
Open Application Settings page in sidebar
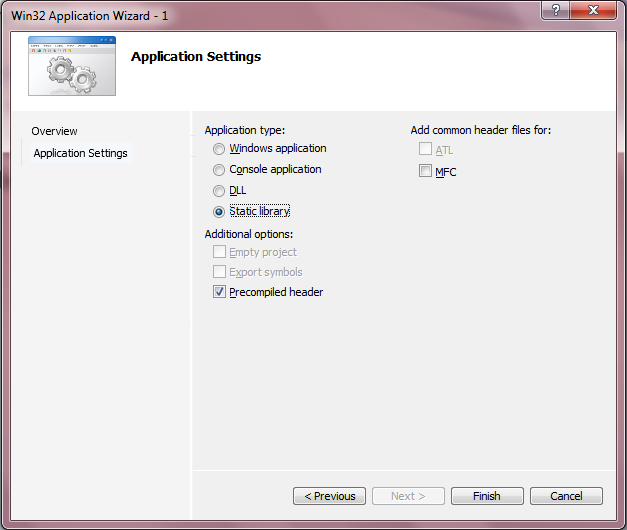click(x=80, y=153)
